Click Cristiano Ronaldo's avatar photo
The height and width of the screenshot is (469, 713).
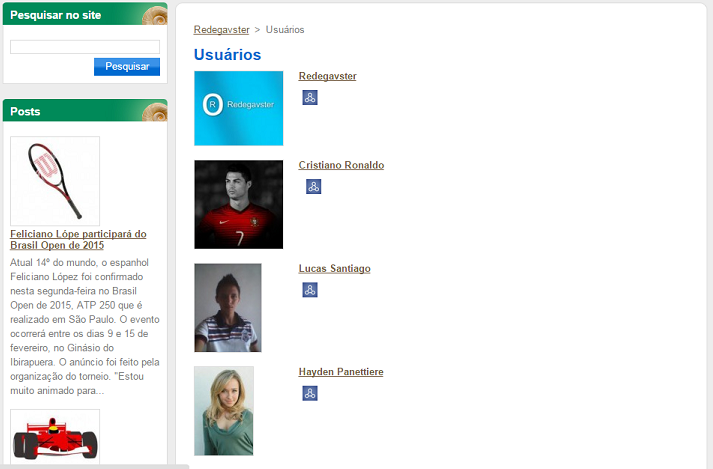coord(239,204)
